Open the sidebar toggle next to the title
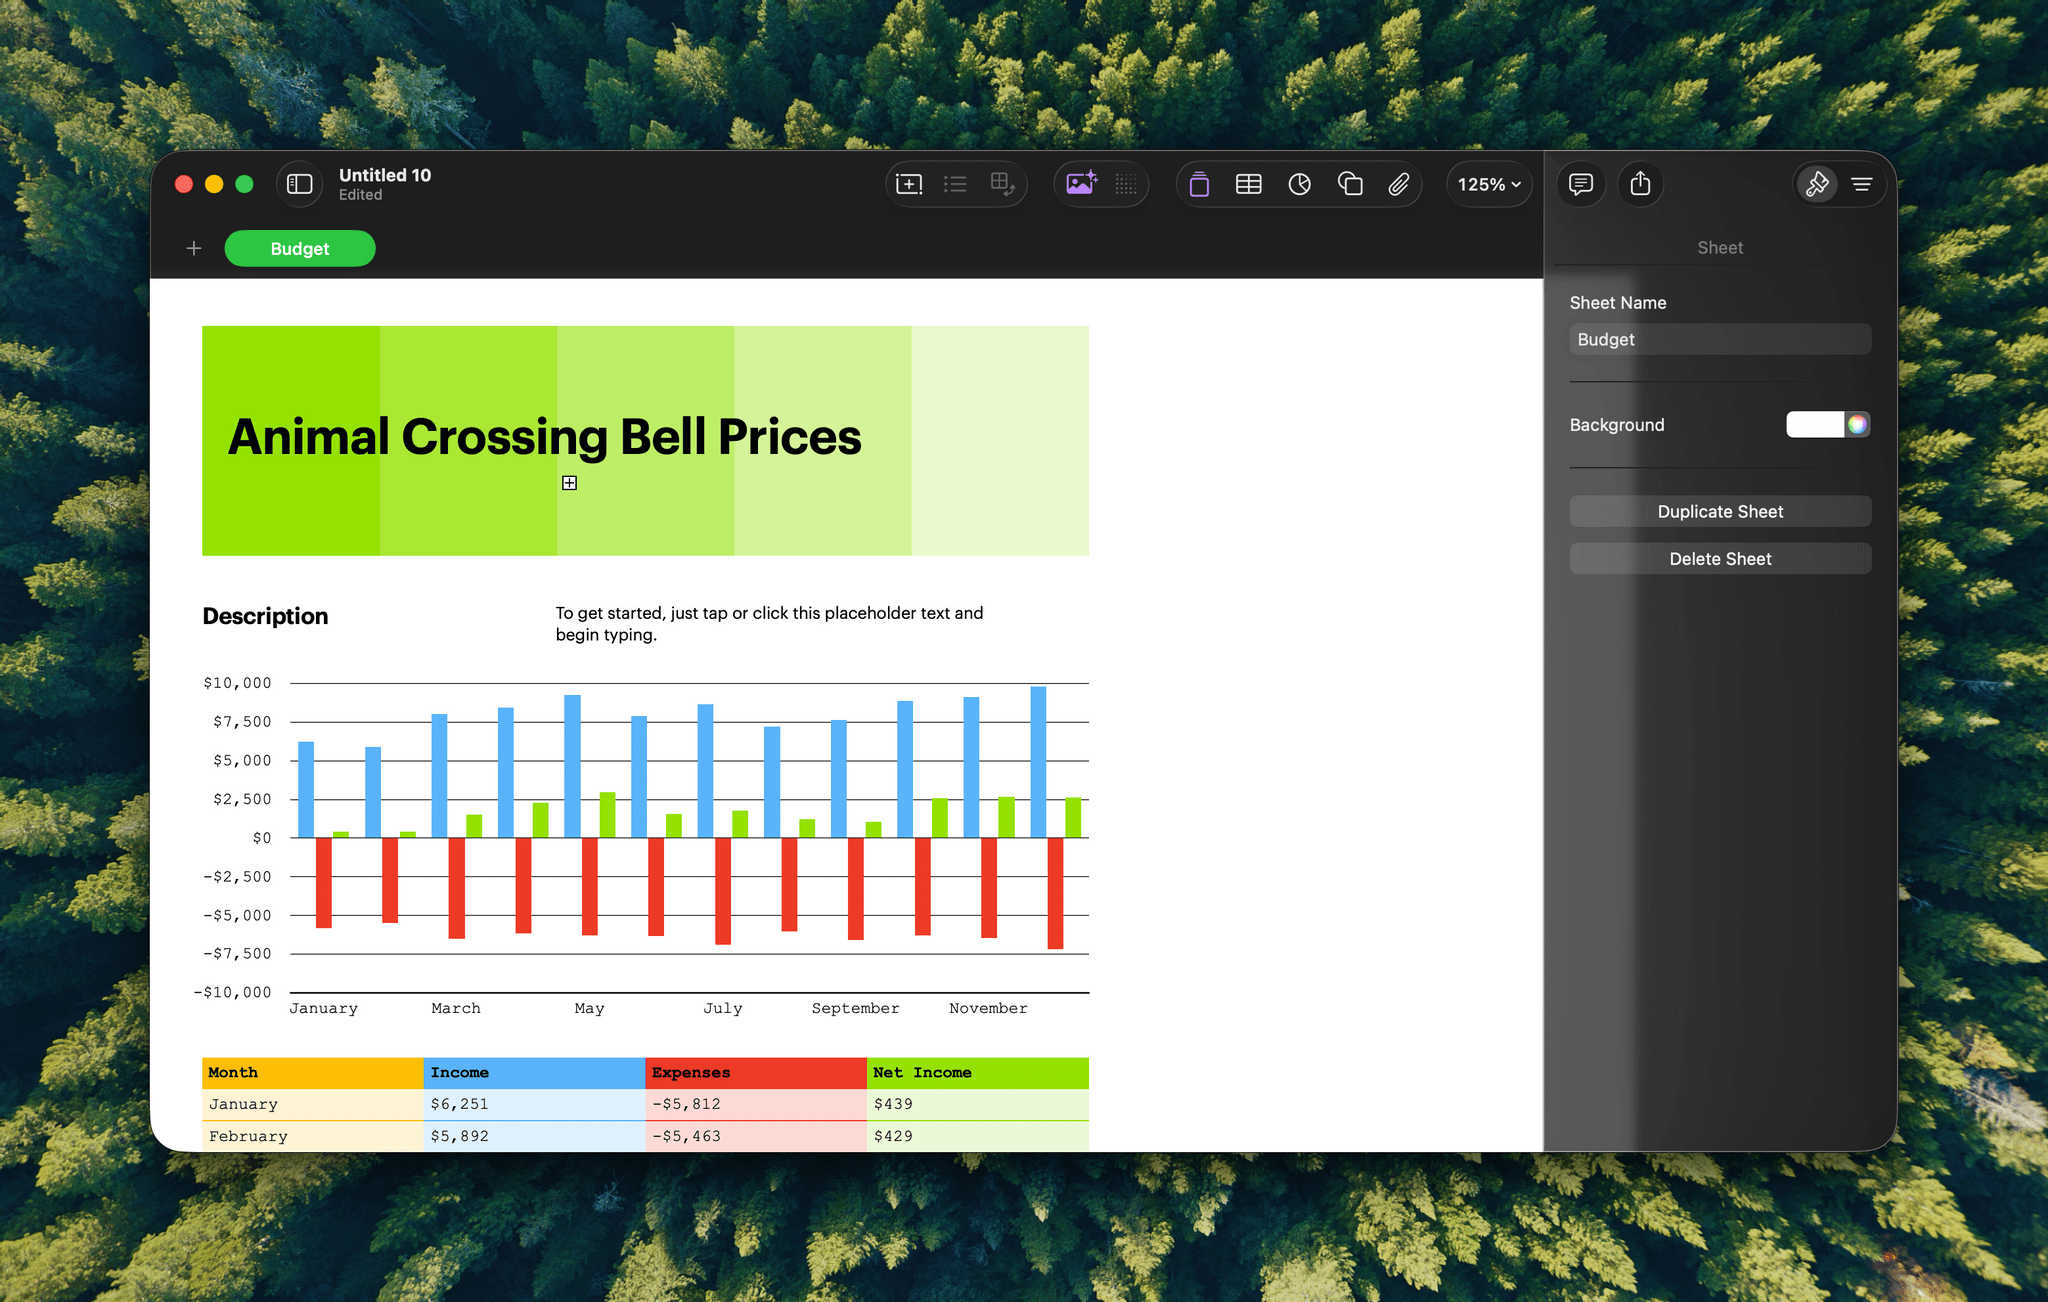The width and height of the screenshot is (2048, 1302). [299, 184]
